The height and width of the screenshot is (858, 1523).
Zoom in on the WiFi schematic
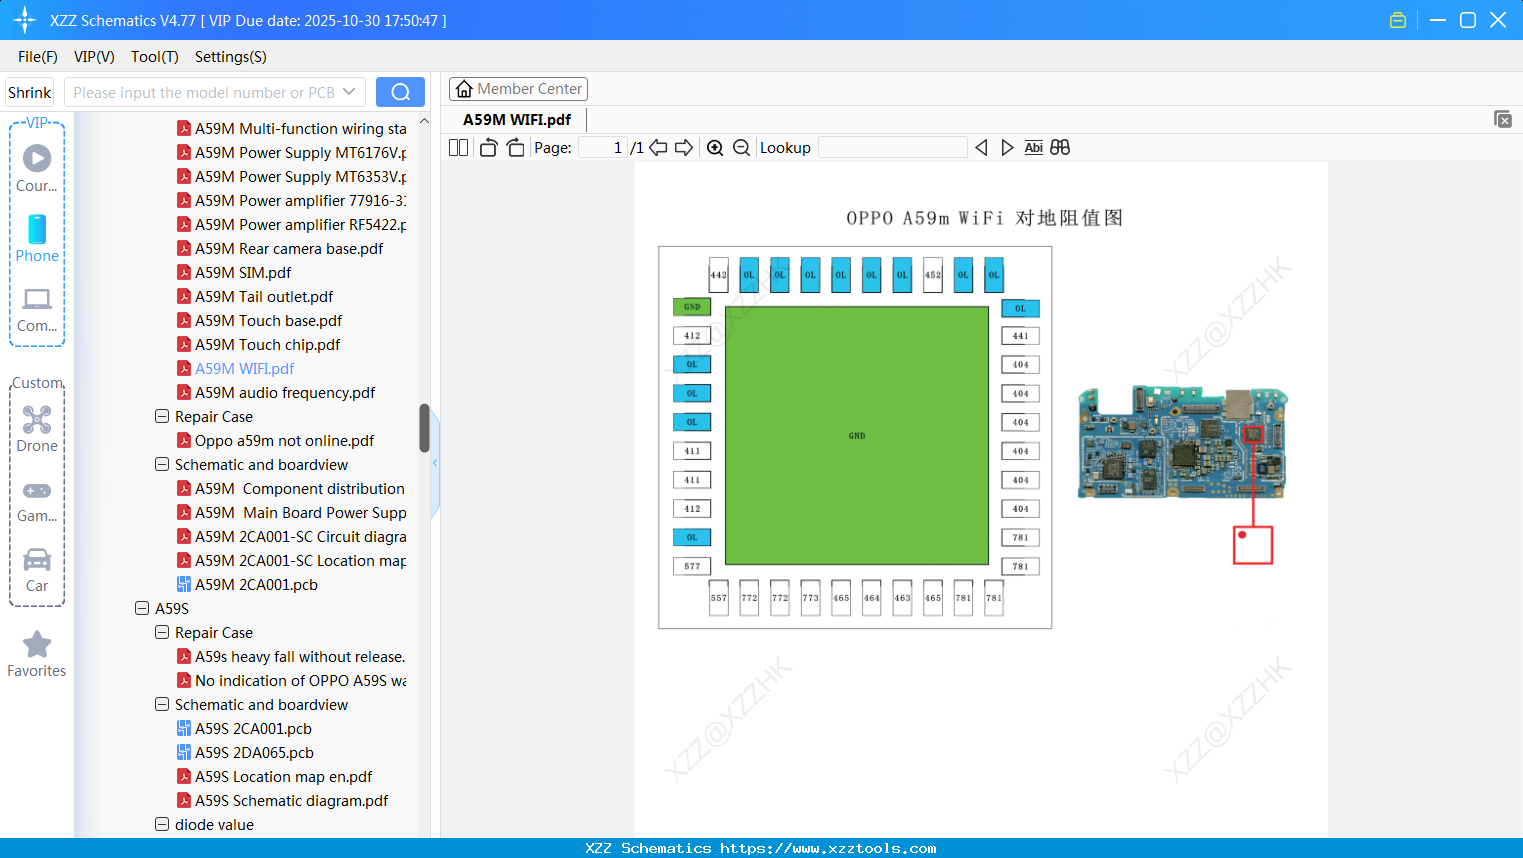point(715,147)
